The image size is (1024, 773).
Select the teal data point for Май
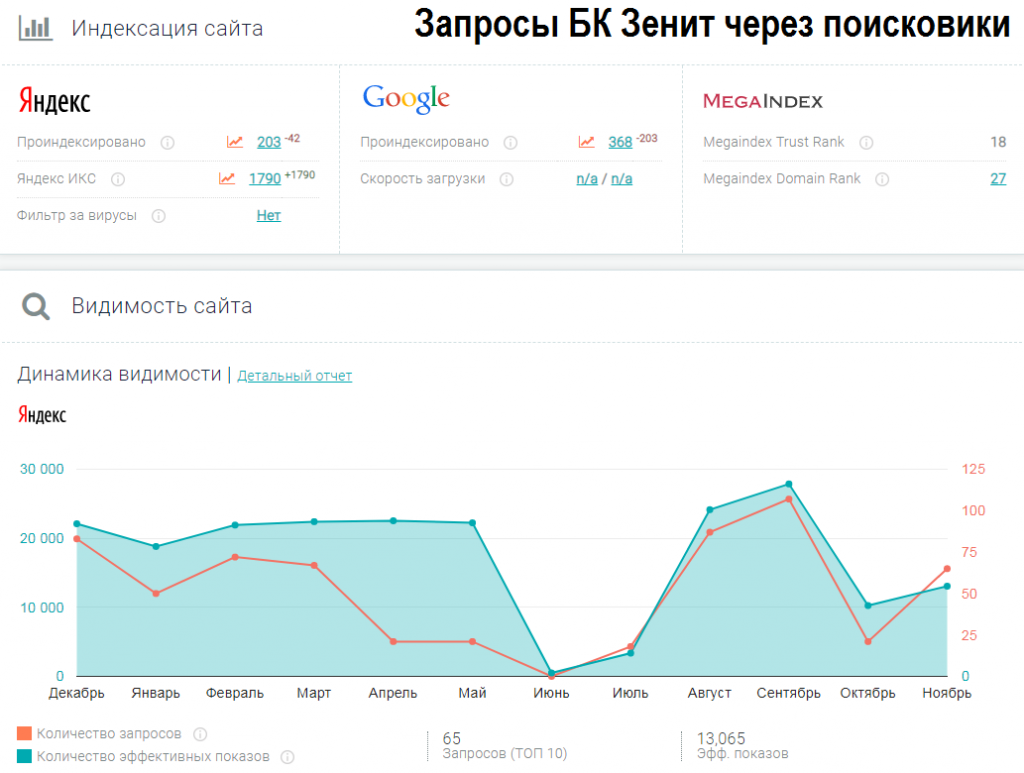(473, 523)
